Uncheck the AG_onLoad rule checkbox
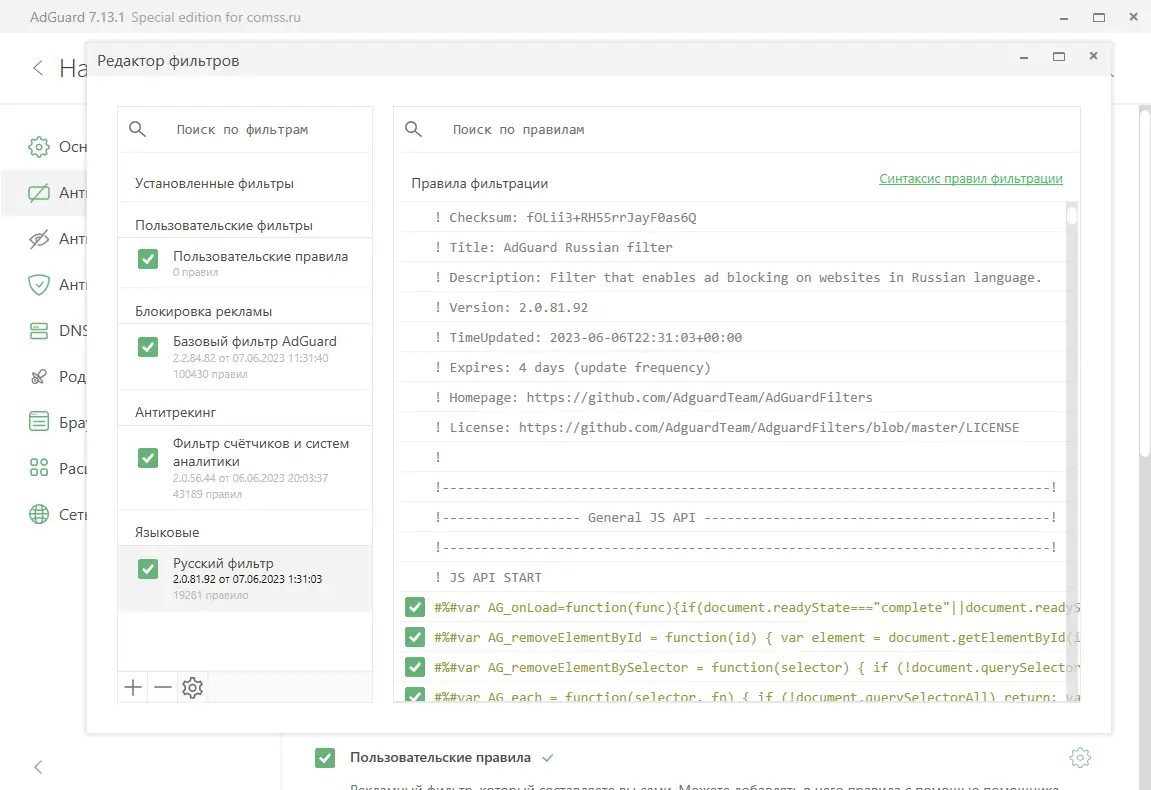 point(414,607)
